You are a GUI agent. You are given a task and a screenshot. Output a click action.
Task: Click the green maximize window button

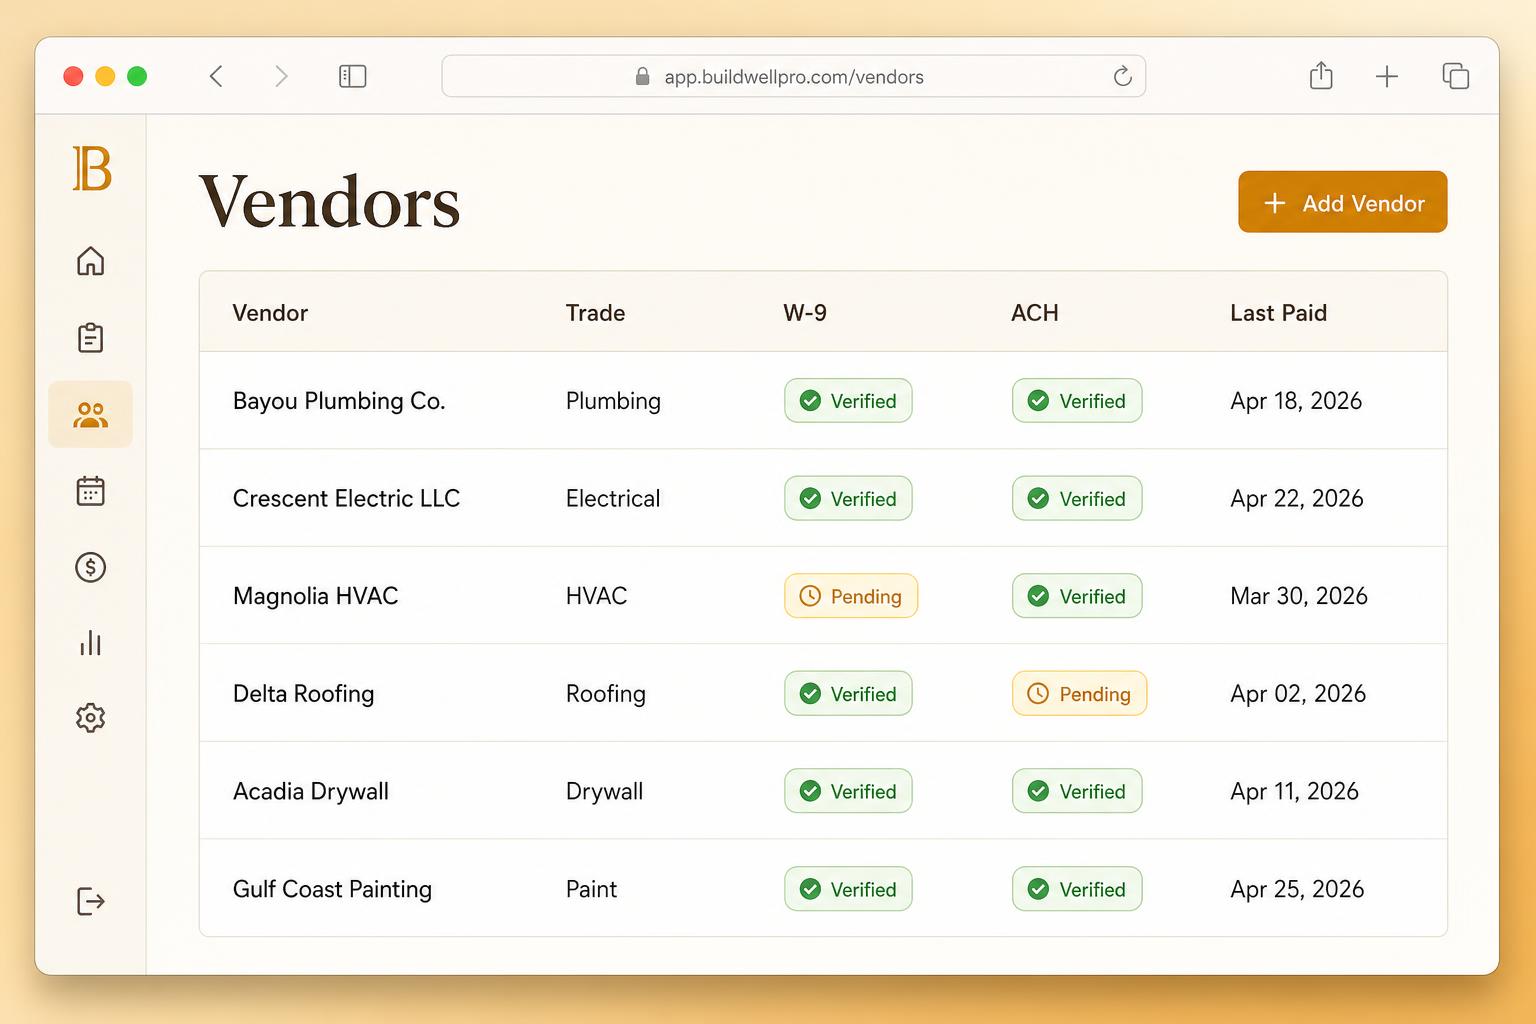click(x=137, y=76)
